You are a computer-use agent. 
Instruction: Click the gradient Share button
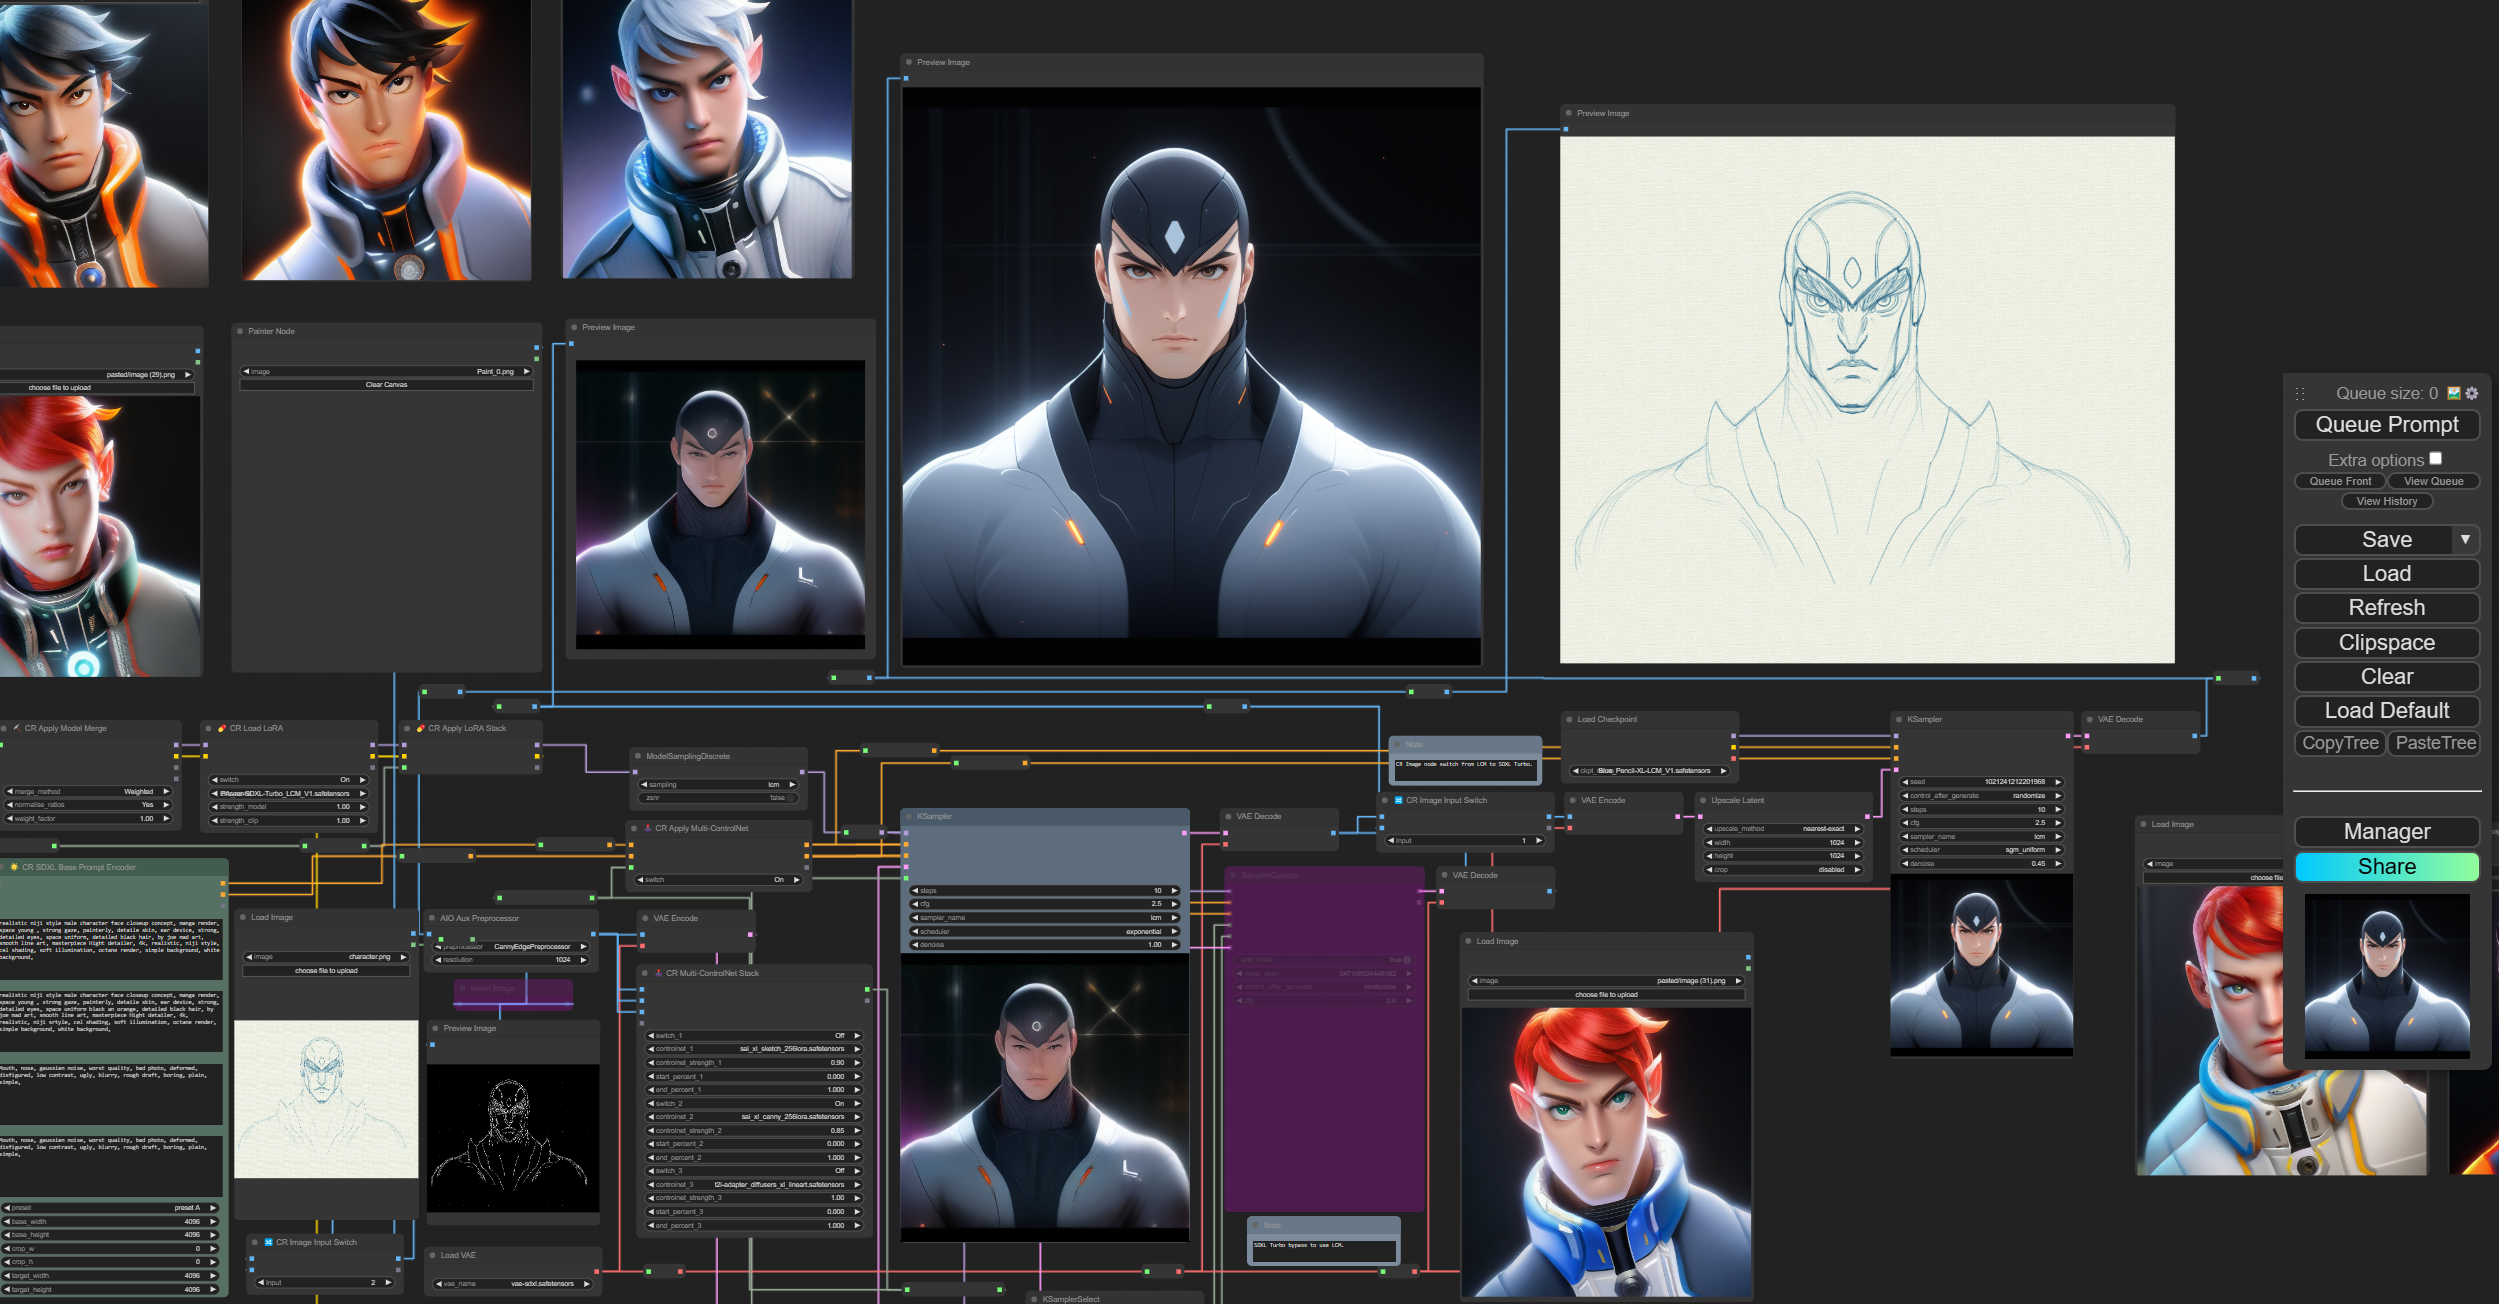pos(2386,867)
